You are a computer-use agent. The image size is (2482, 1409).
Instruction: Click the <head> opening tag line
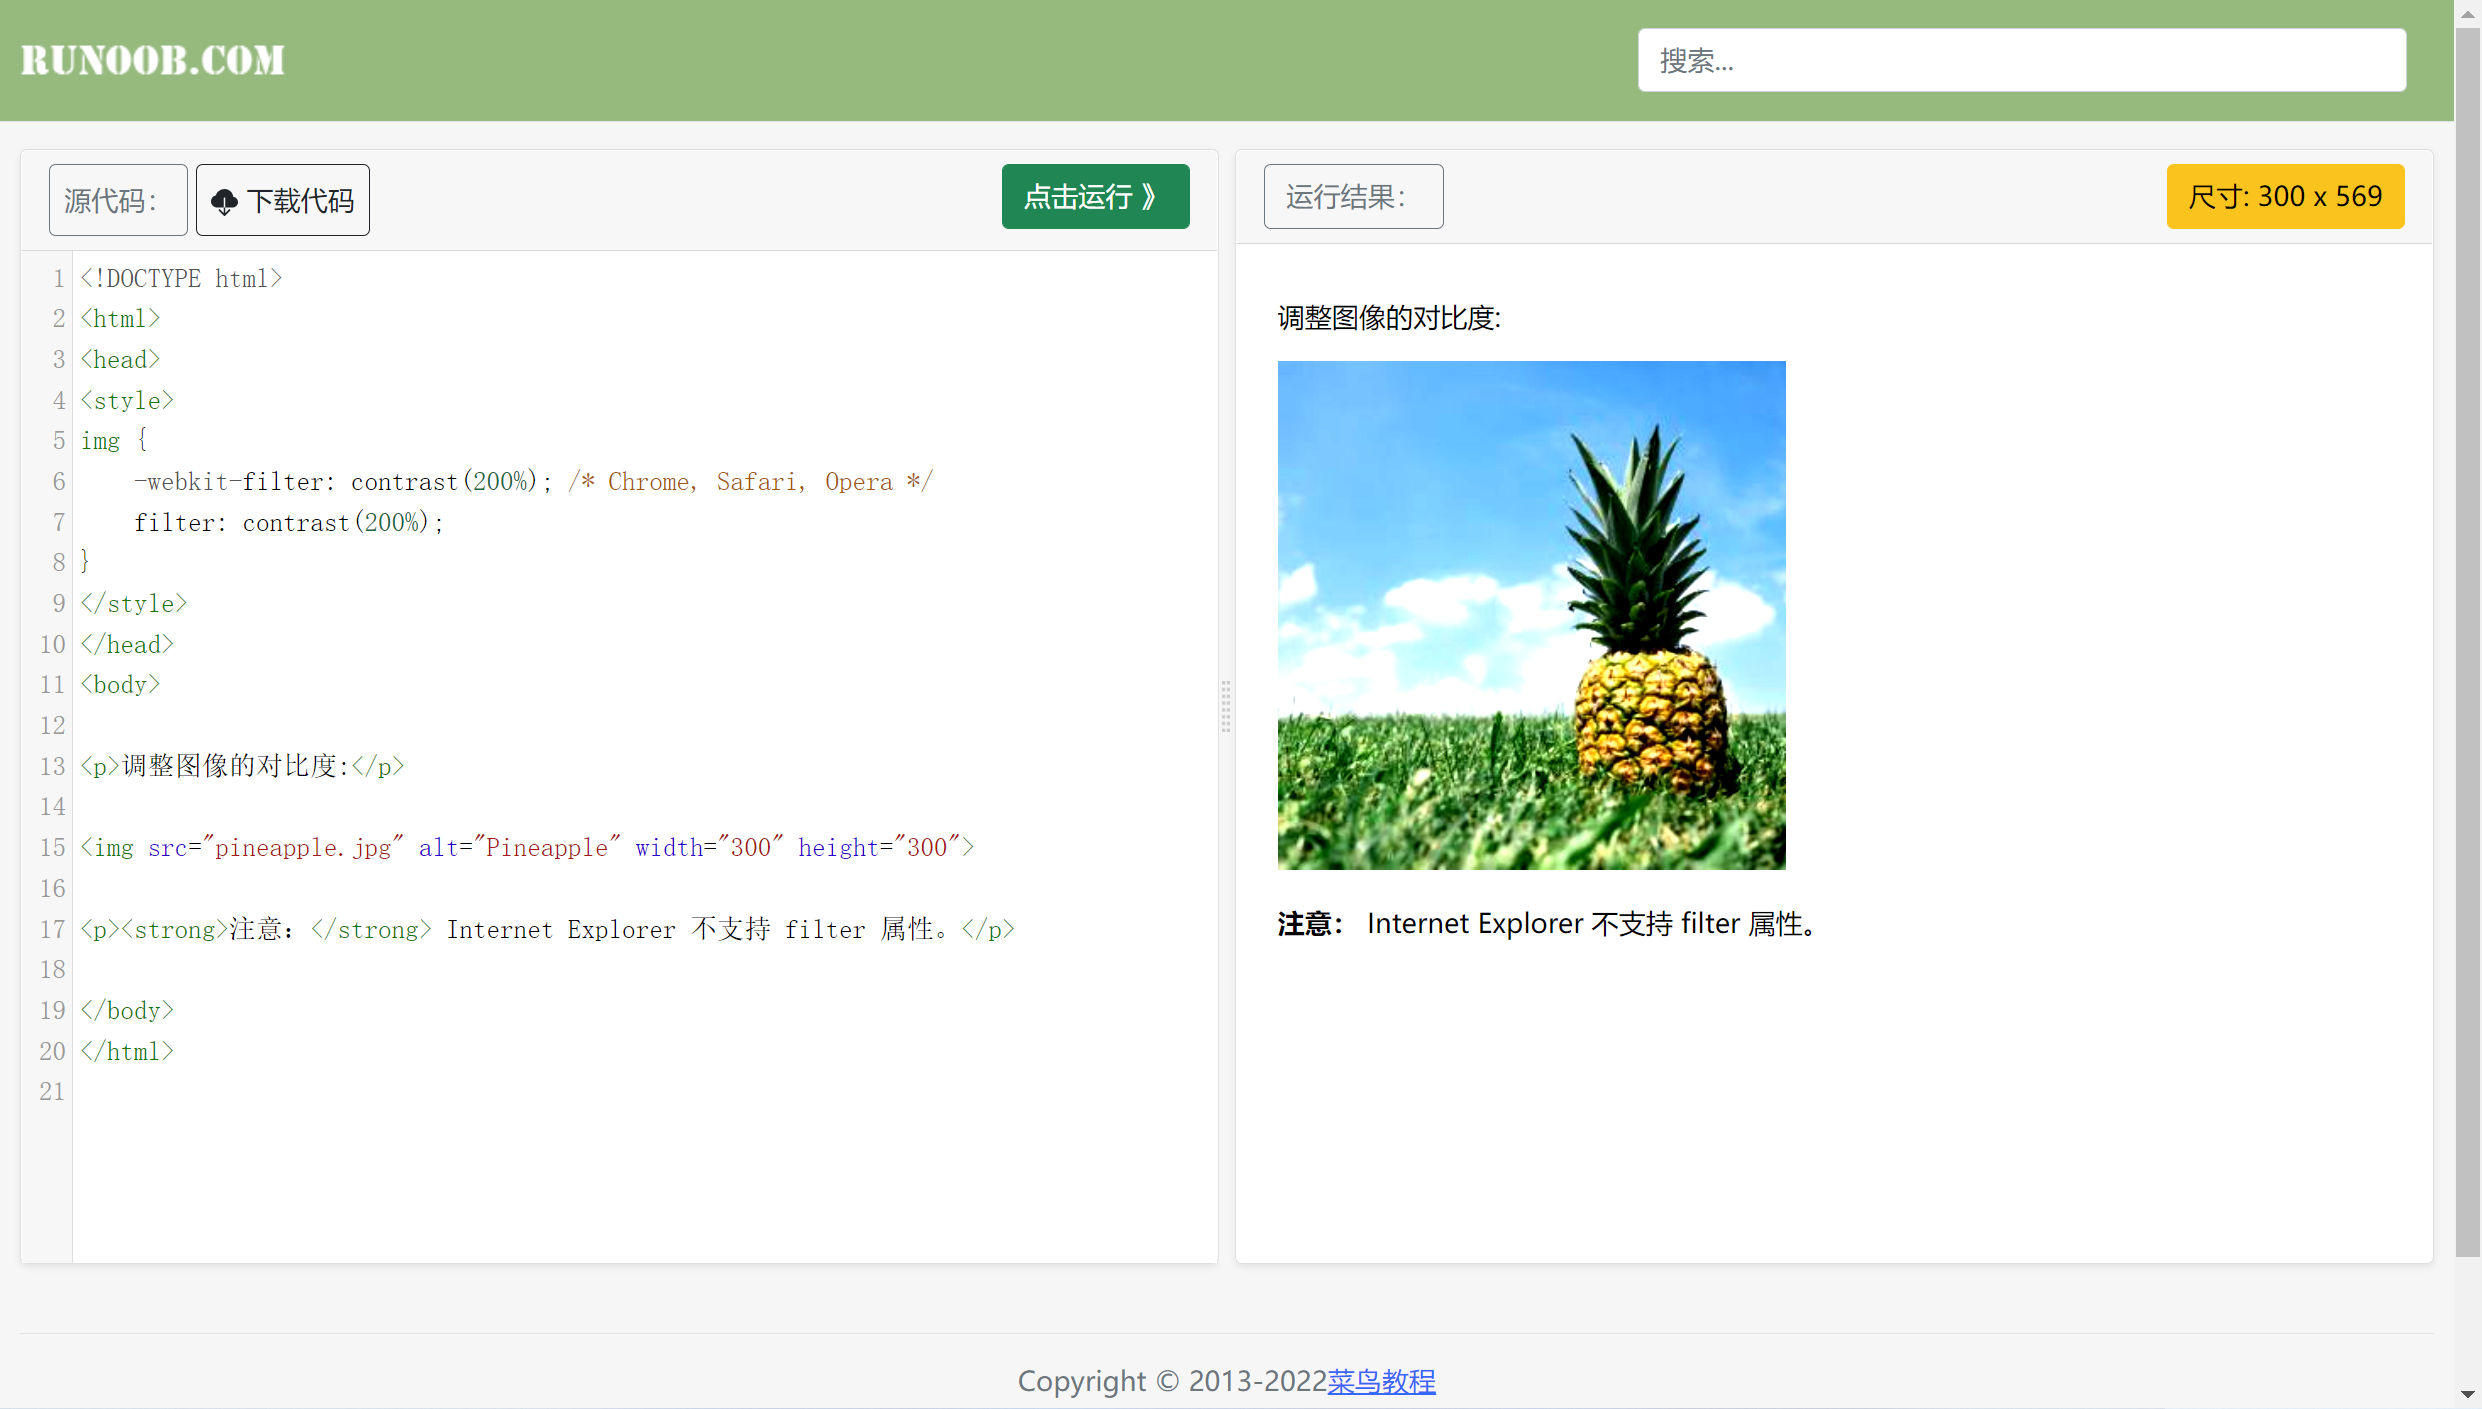coord(120,359)
